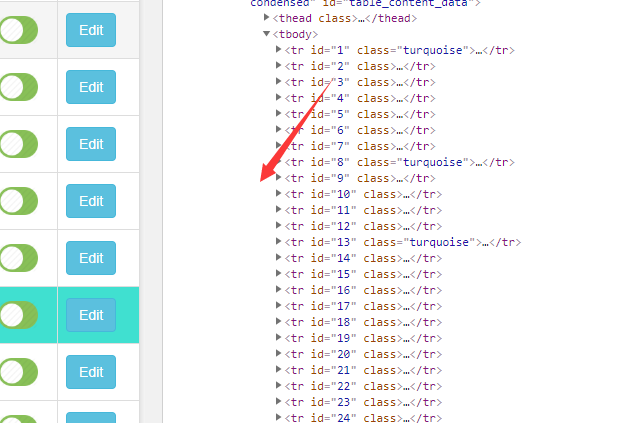Click Edit just below the turquoise row
Image resolution: width=642 pixels, height=423 pixels.
tap(91, 372)
